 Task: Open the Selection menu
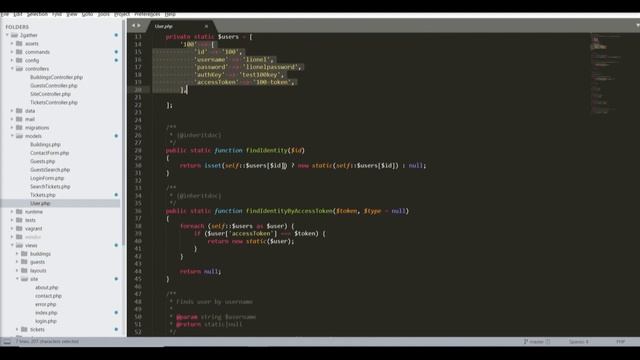coord(38,14)
